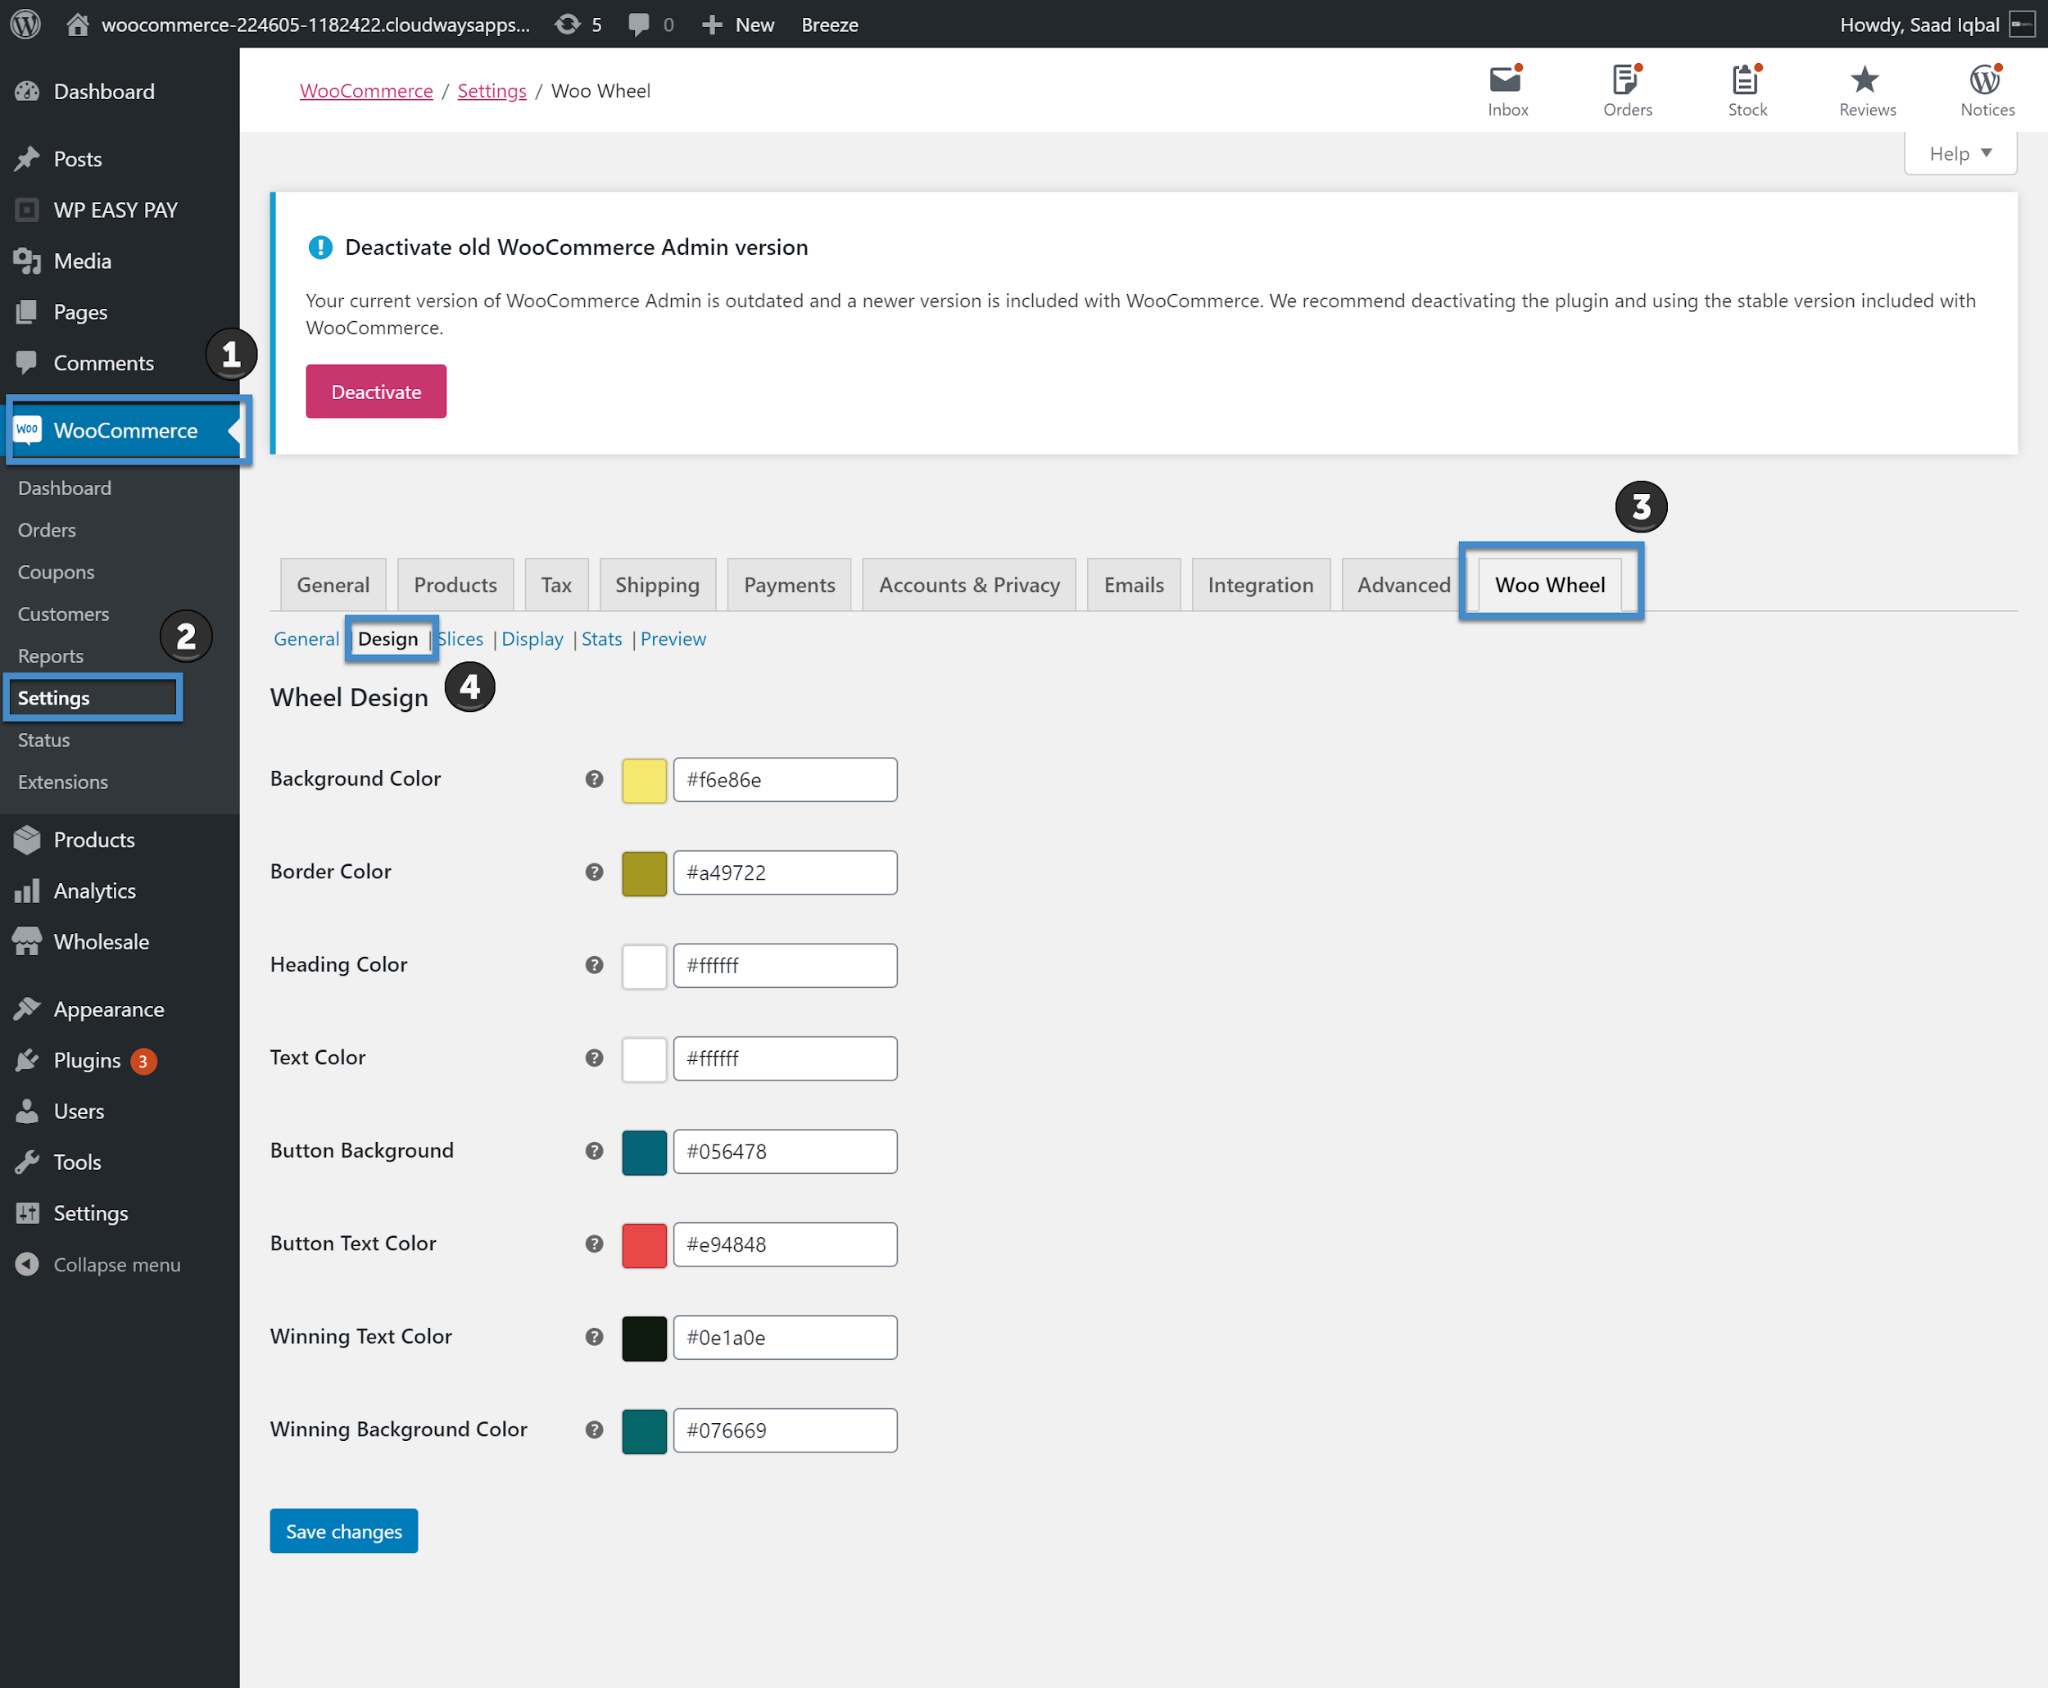Viewport: 2048px width, 1688px height.
Task: Switch to the Products settings tab
Action: 455,585
